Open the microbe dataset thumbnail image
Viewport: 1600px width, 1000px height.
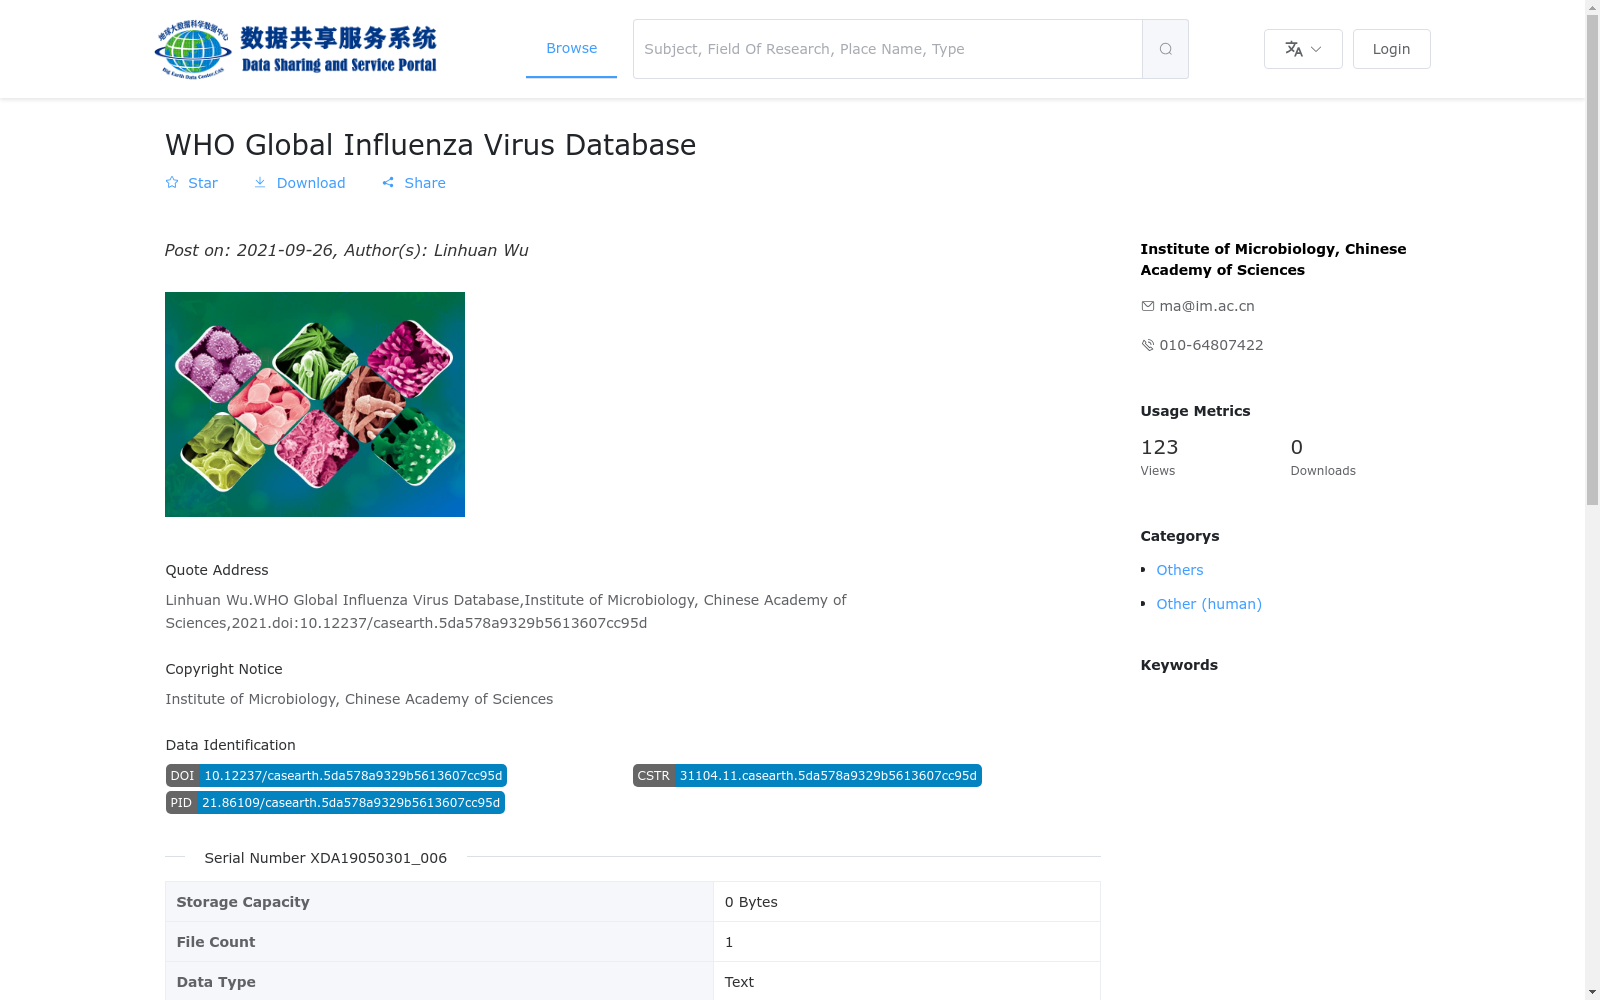[315, 404]
